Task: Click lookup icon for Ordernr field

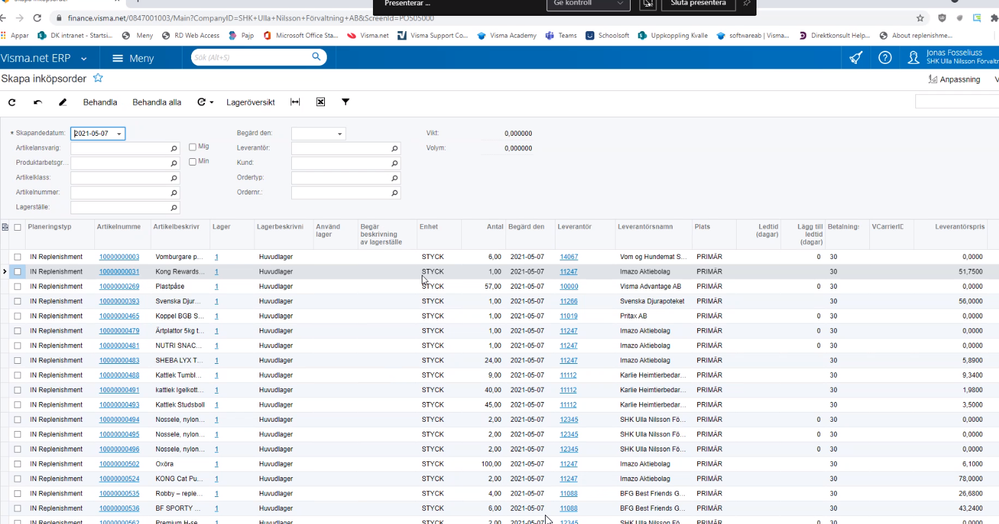Action: pyautogui.click(x=394, y=193)
